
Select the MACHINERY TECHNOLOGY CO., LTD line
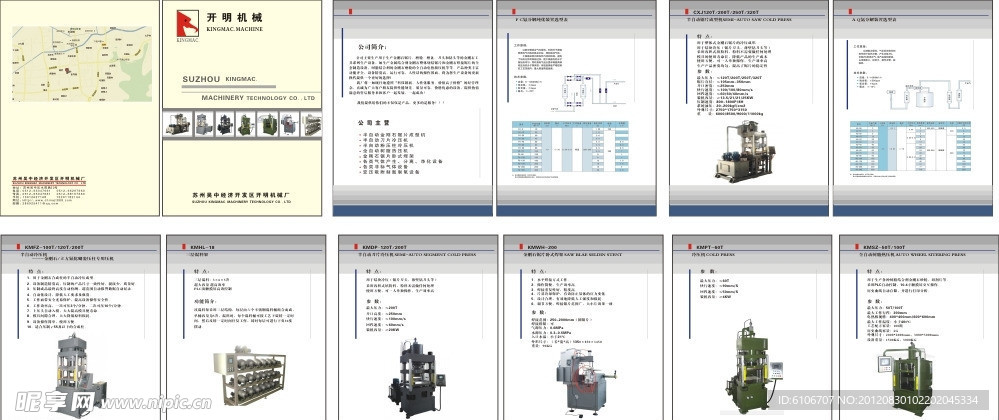point(258,98)
